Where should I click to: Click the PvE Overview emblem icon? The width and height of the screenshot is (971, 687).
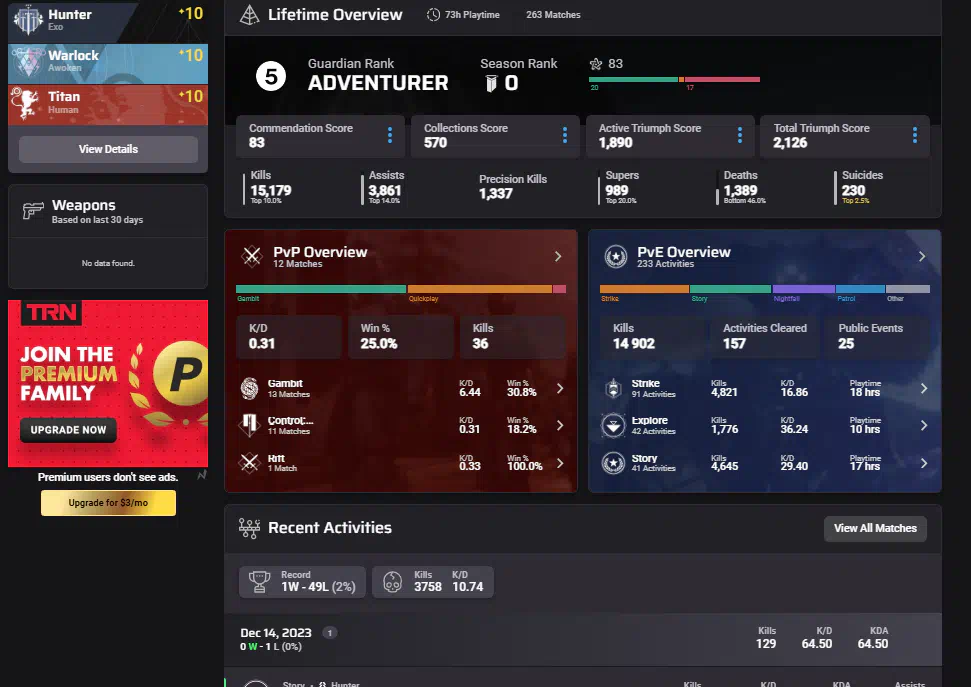[616, 257]
